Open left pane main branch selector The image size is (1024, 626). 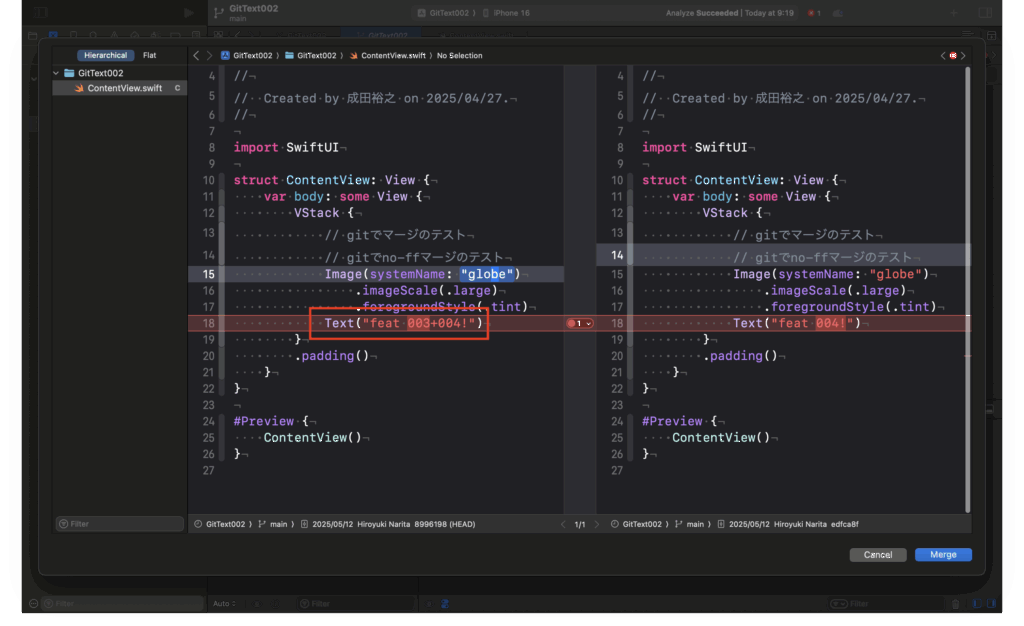pyautogui.click(x=274, y=524)
